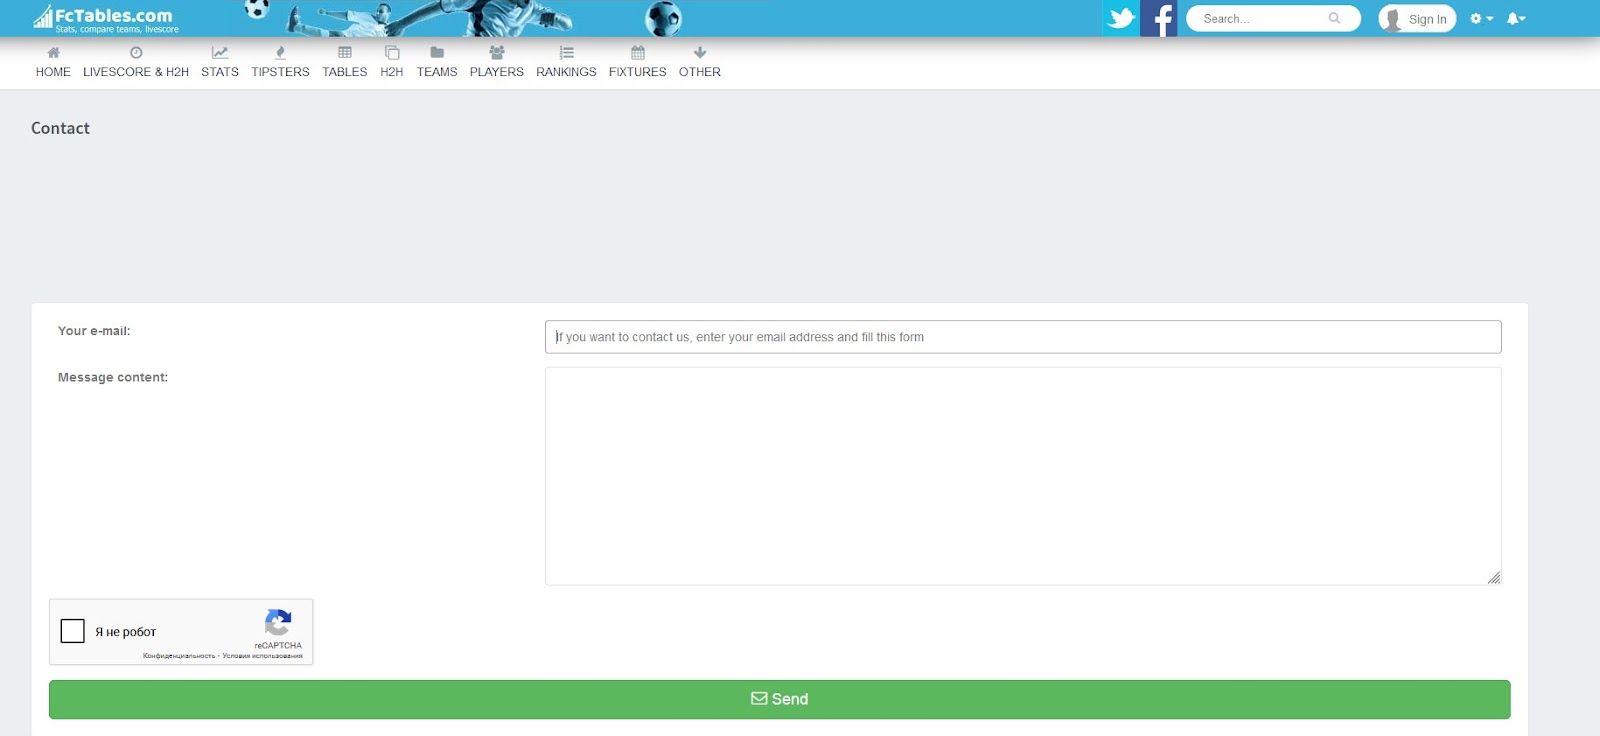Open the STATS menu label
1600x736 pixels.
coord(220,72)
